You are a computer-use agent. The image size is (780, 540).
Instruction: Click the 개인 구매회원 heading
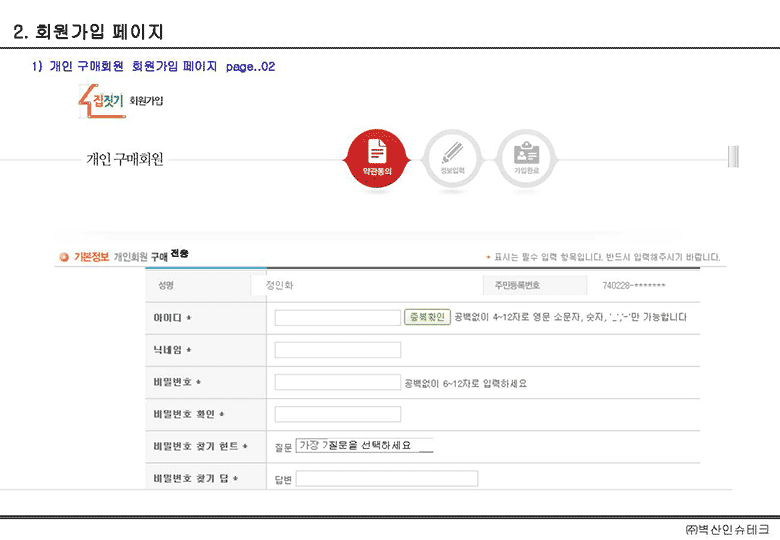(x=125, y=158)
